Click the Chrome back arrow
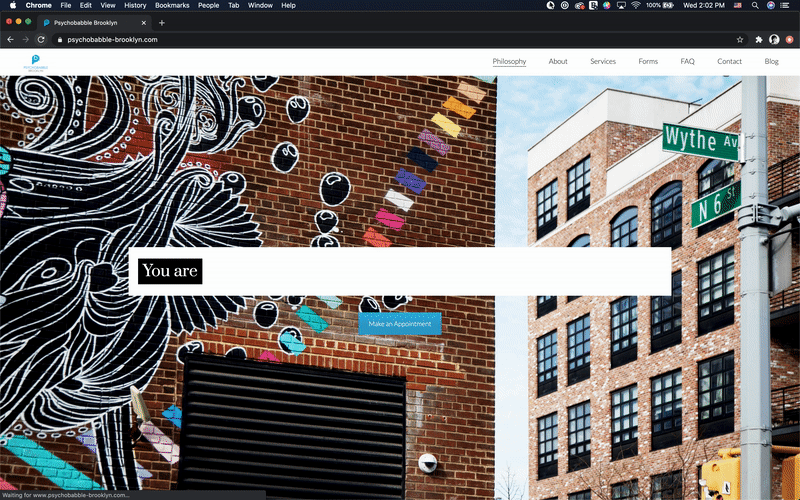The image size is (800, 500). pyautogui.click(x=10, y=39)
